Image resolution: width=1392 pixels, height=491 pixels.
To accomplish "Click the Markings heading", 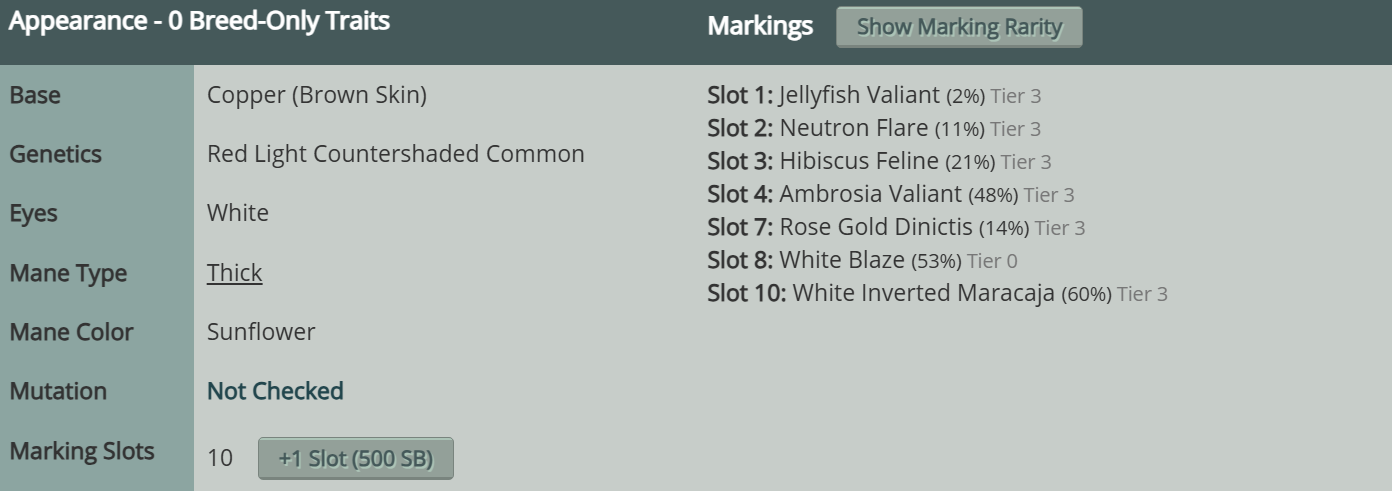I will (x=760, y=27).
